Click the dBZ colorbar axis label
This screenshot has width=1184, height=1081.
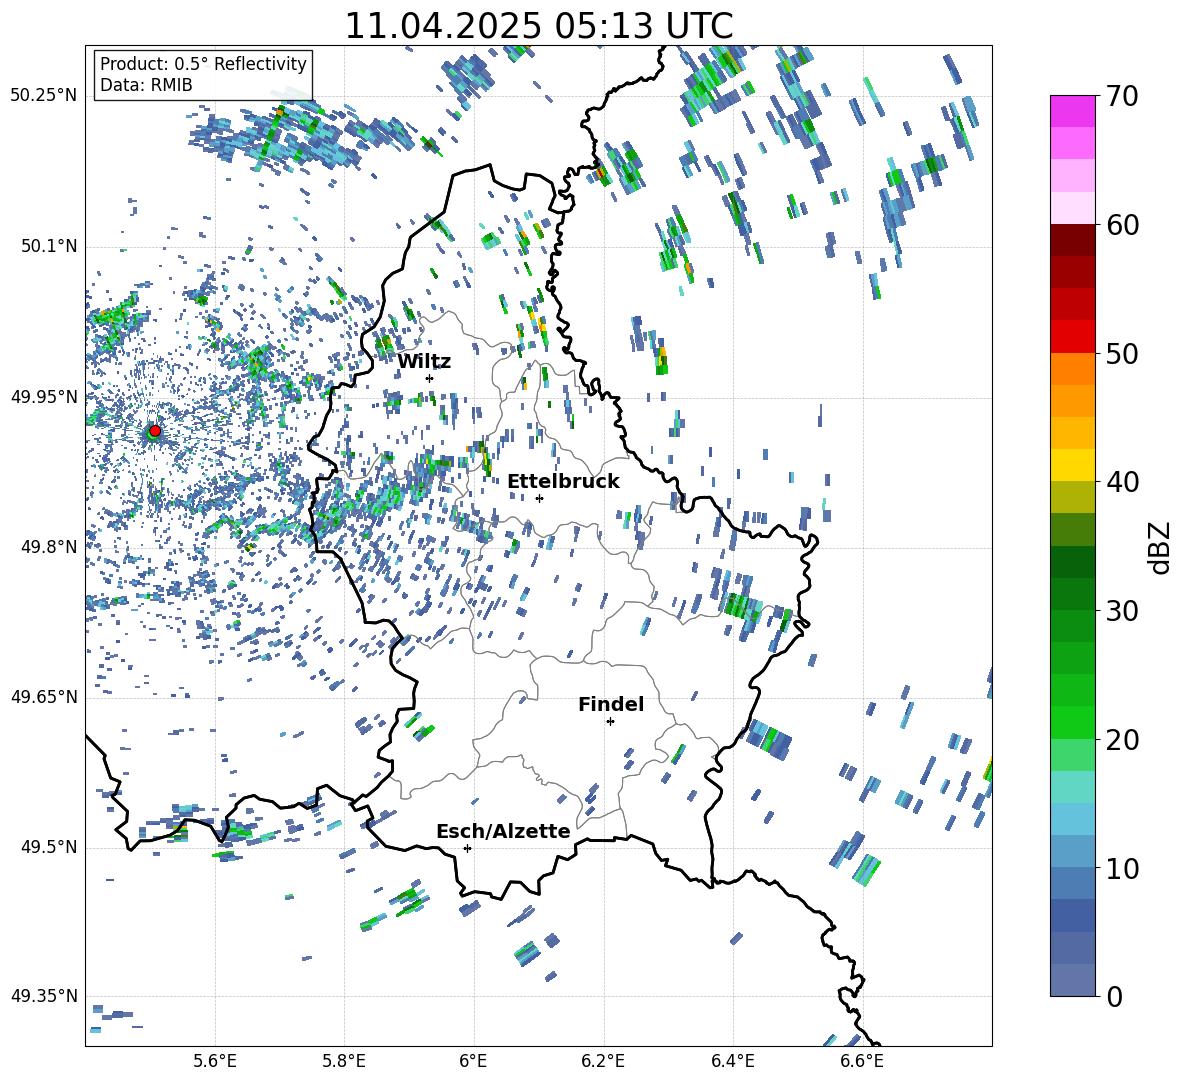[x=1159, y=547]
